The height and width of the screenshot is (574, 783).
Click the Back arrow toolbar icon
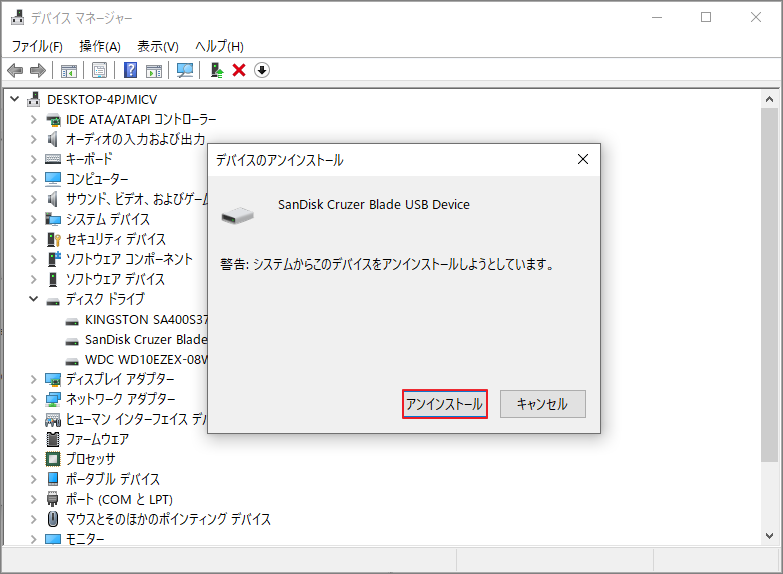15,70
